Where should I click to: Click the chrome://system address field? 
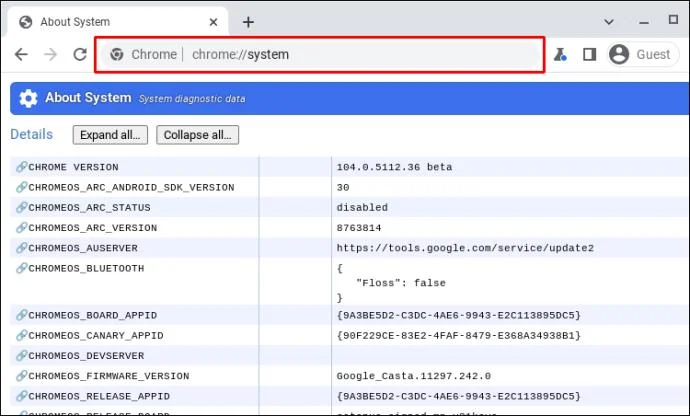point(320,55)
